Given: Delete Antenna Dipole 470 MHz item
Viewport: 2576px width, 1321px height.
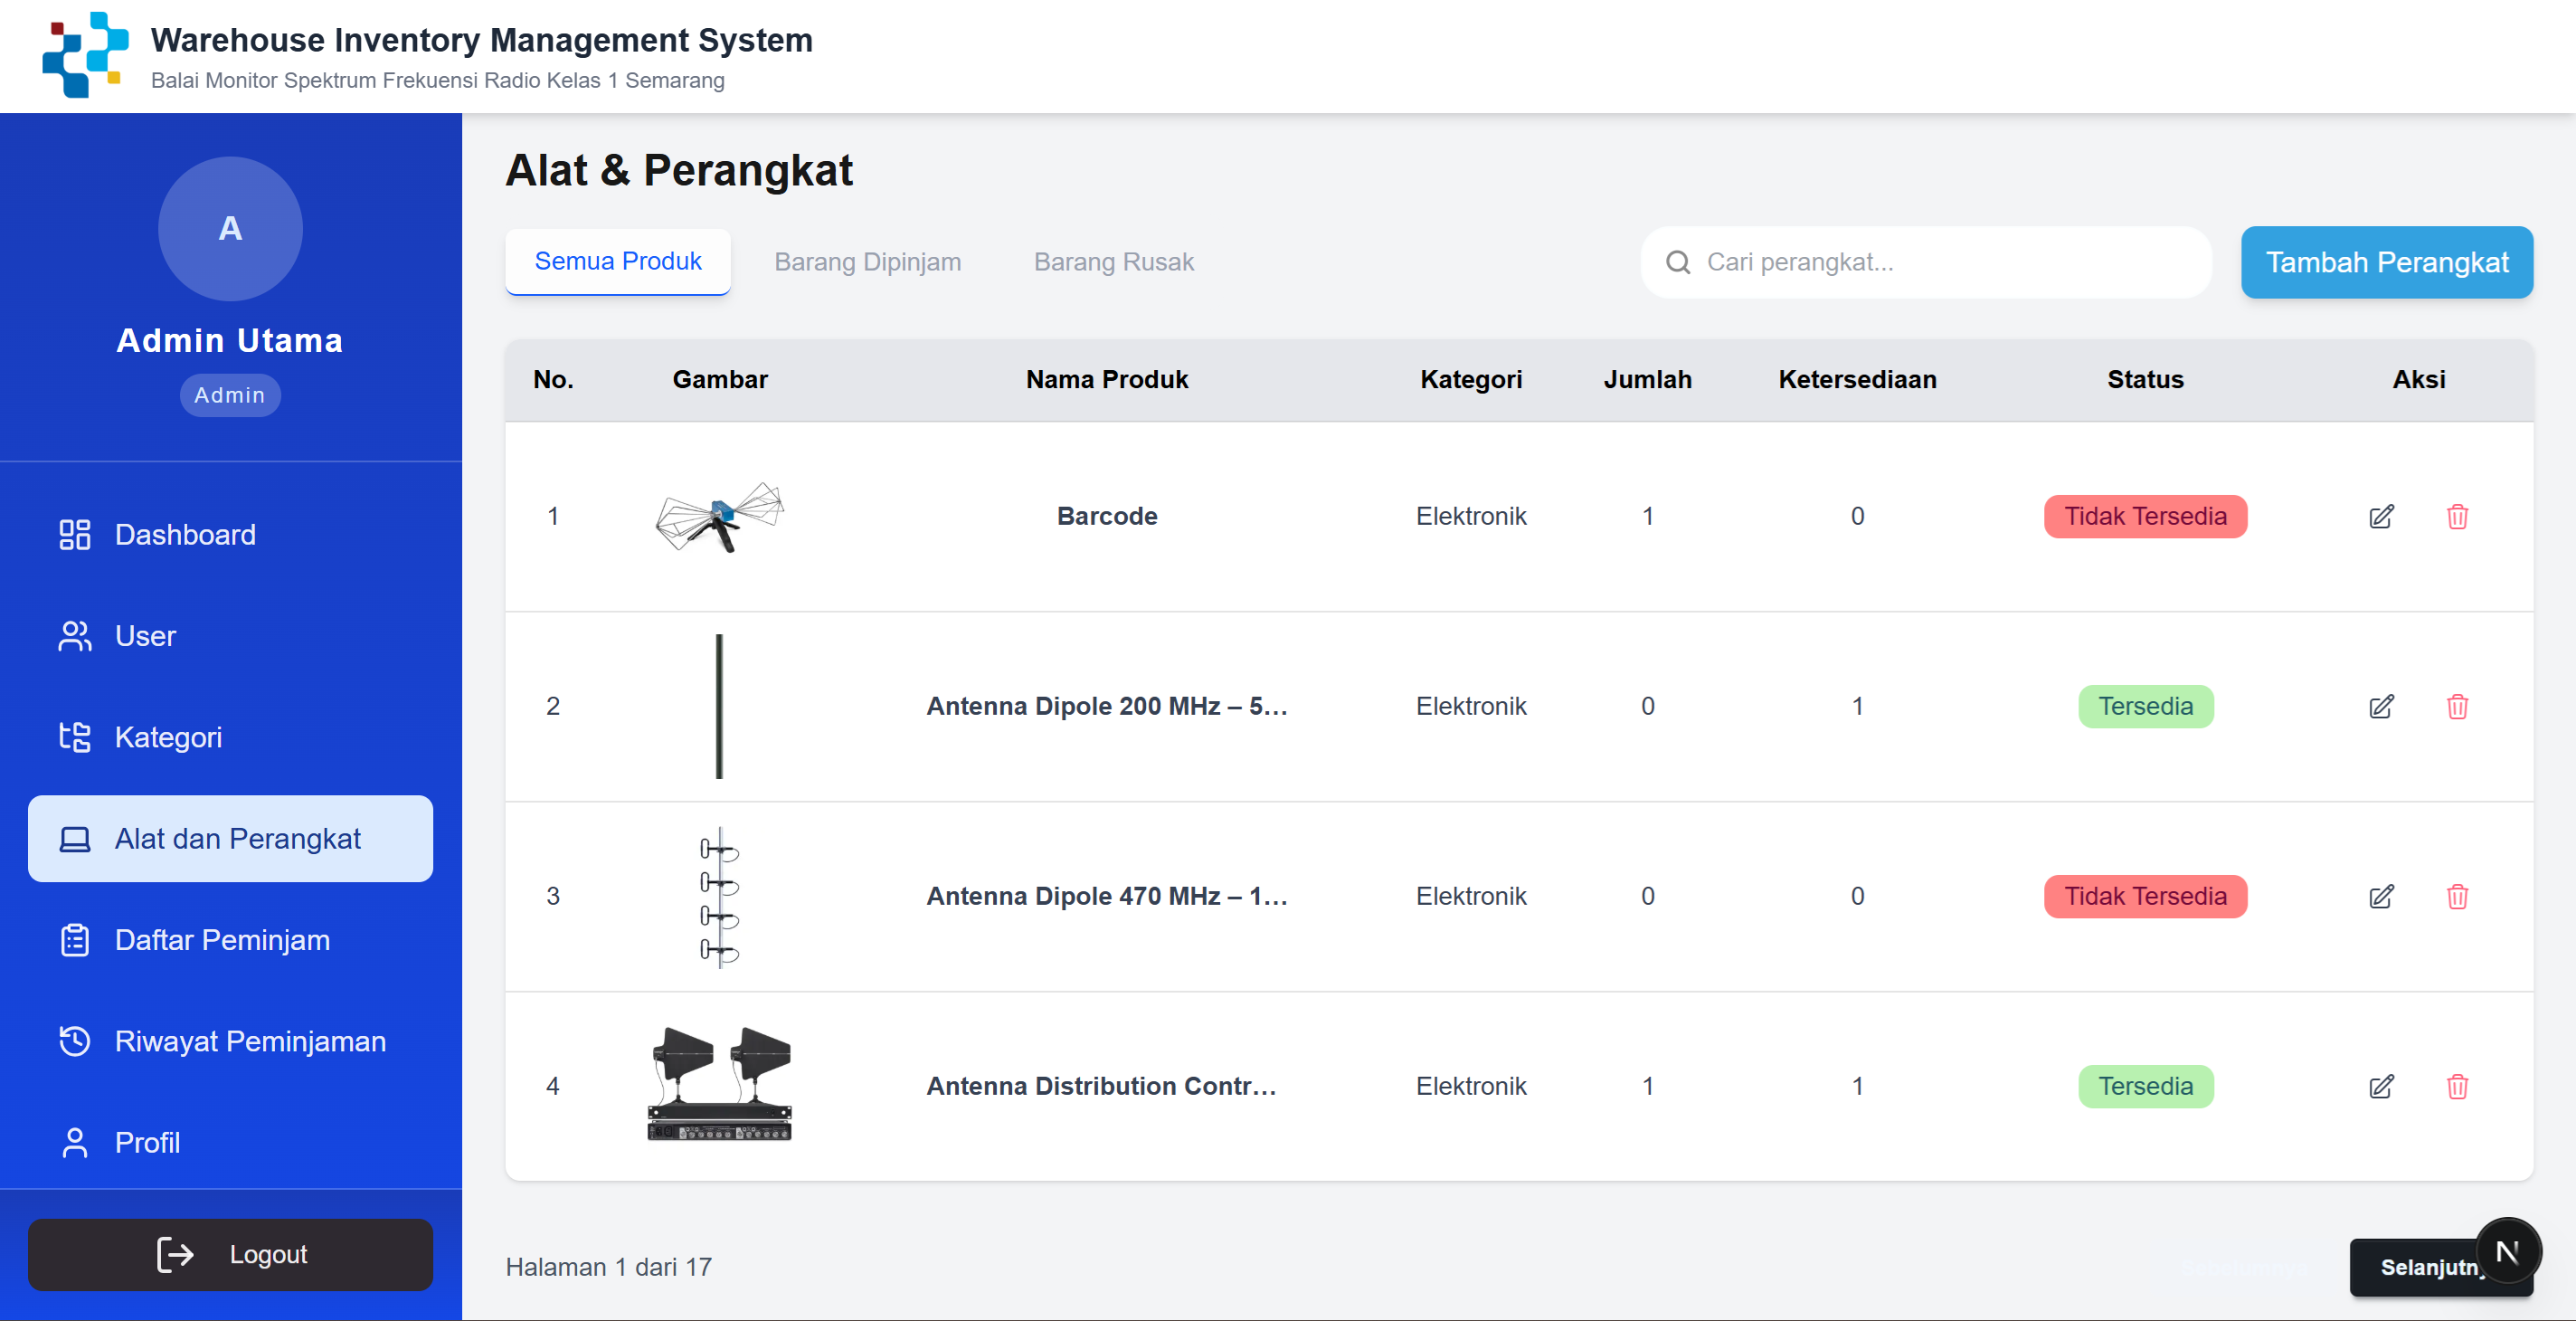Looking at the screenshot, I should point(2457,896).
